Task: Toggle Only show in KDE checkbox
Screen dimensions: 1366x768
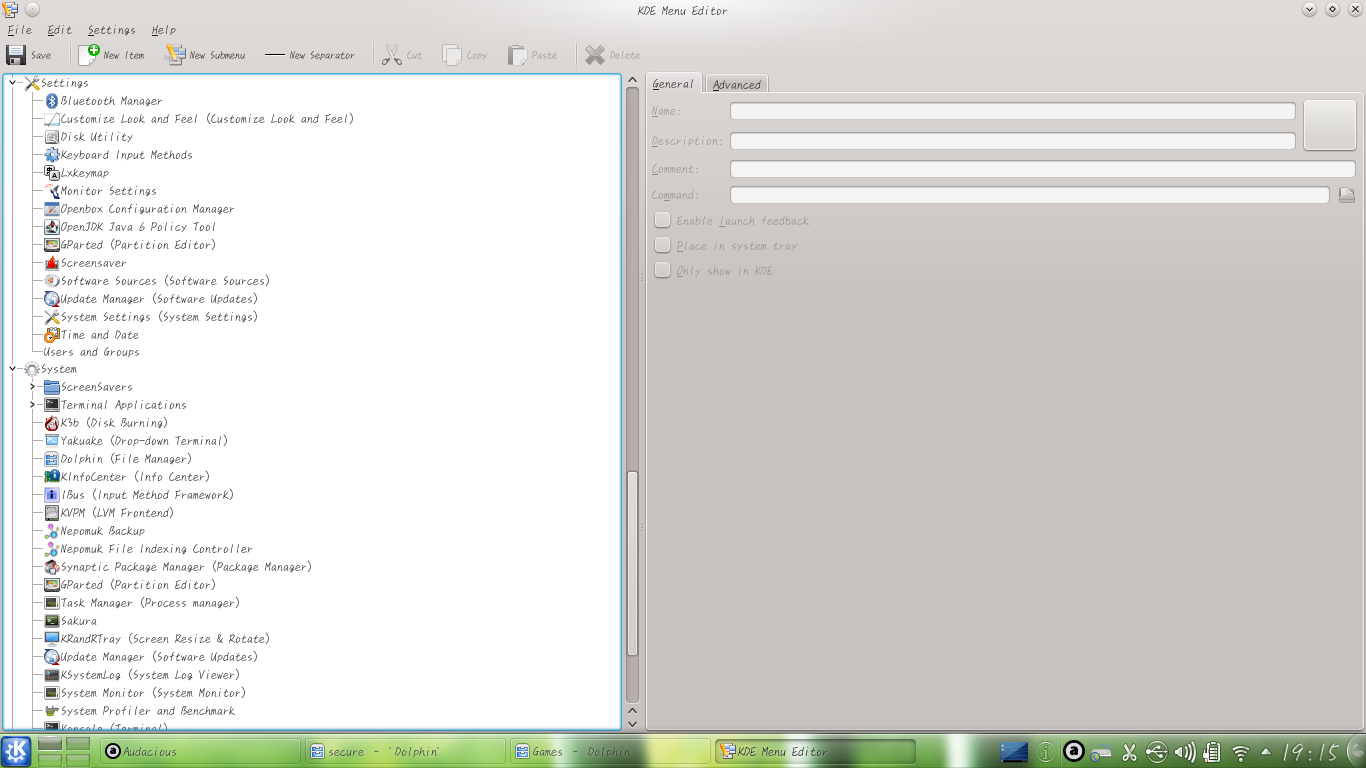Action: pyautogui.click(x=662, y=270)
